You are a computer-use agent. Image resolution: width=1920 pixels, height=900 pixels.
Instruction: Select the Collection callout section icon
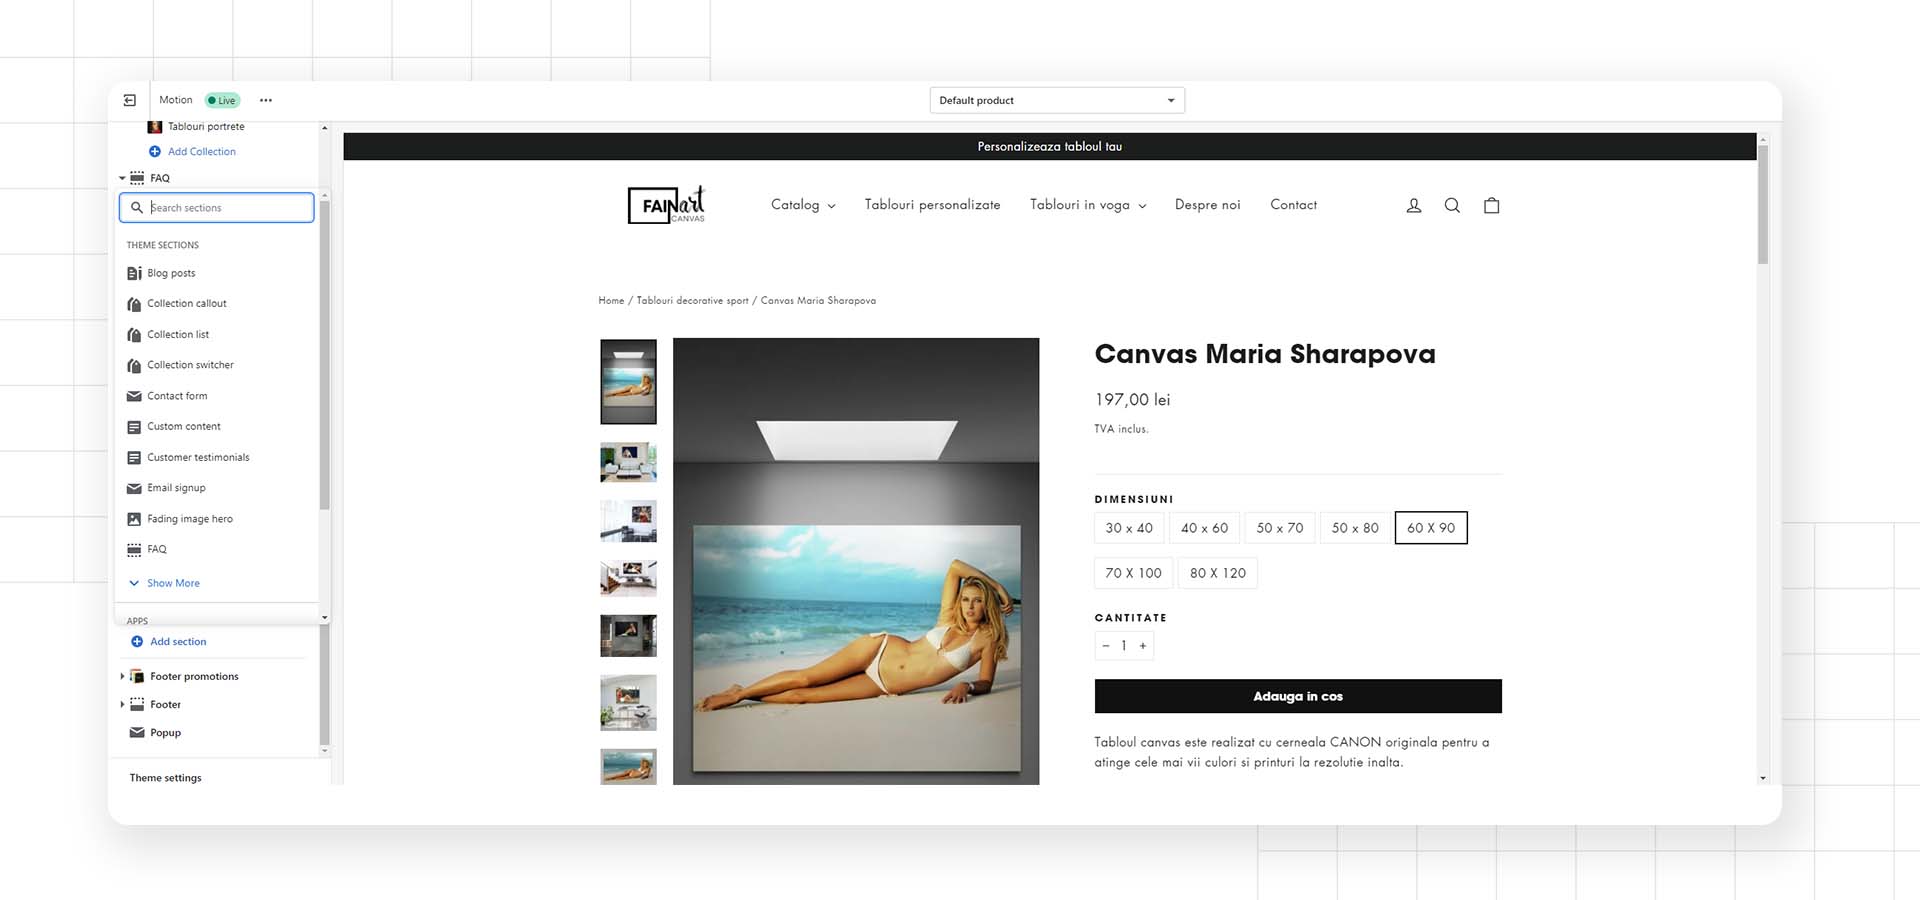(134, 304)
